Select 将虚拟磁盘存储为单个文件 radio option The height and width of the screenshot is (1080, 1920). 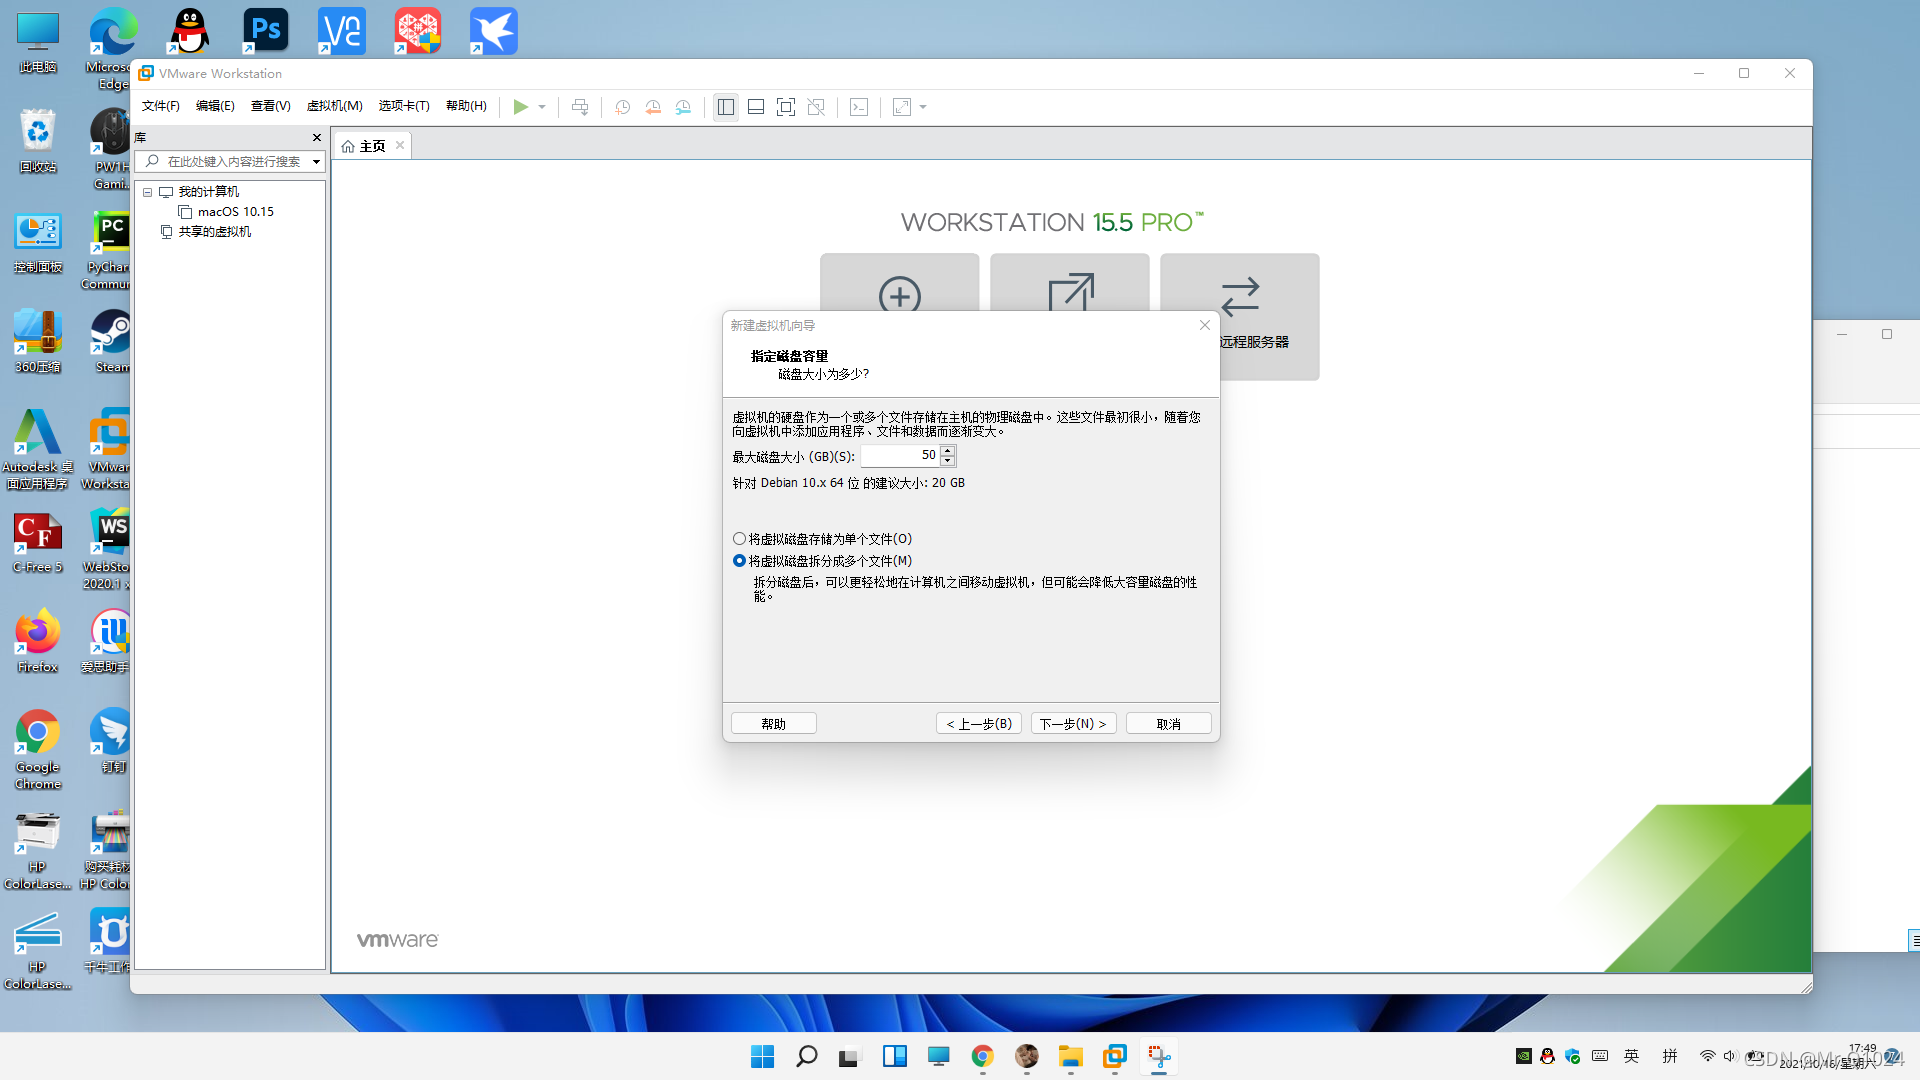[822, 539]
